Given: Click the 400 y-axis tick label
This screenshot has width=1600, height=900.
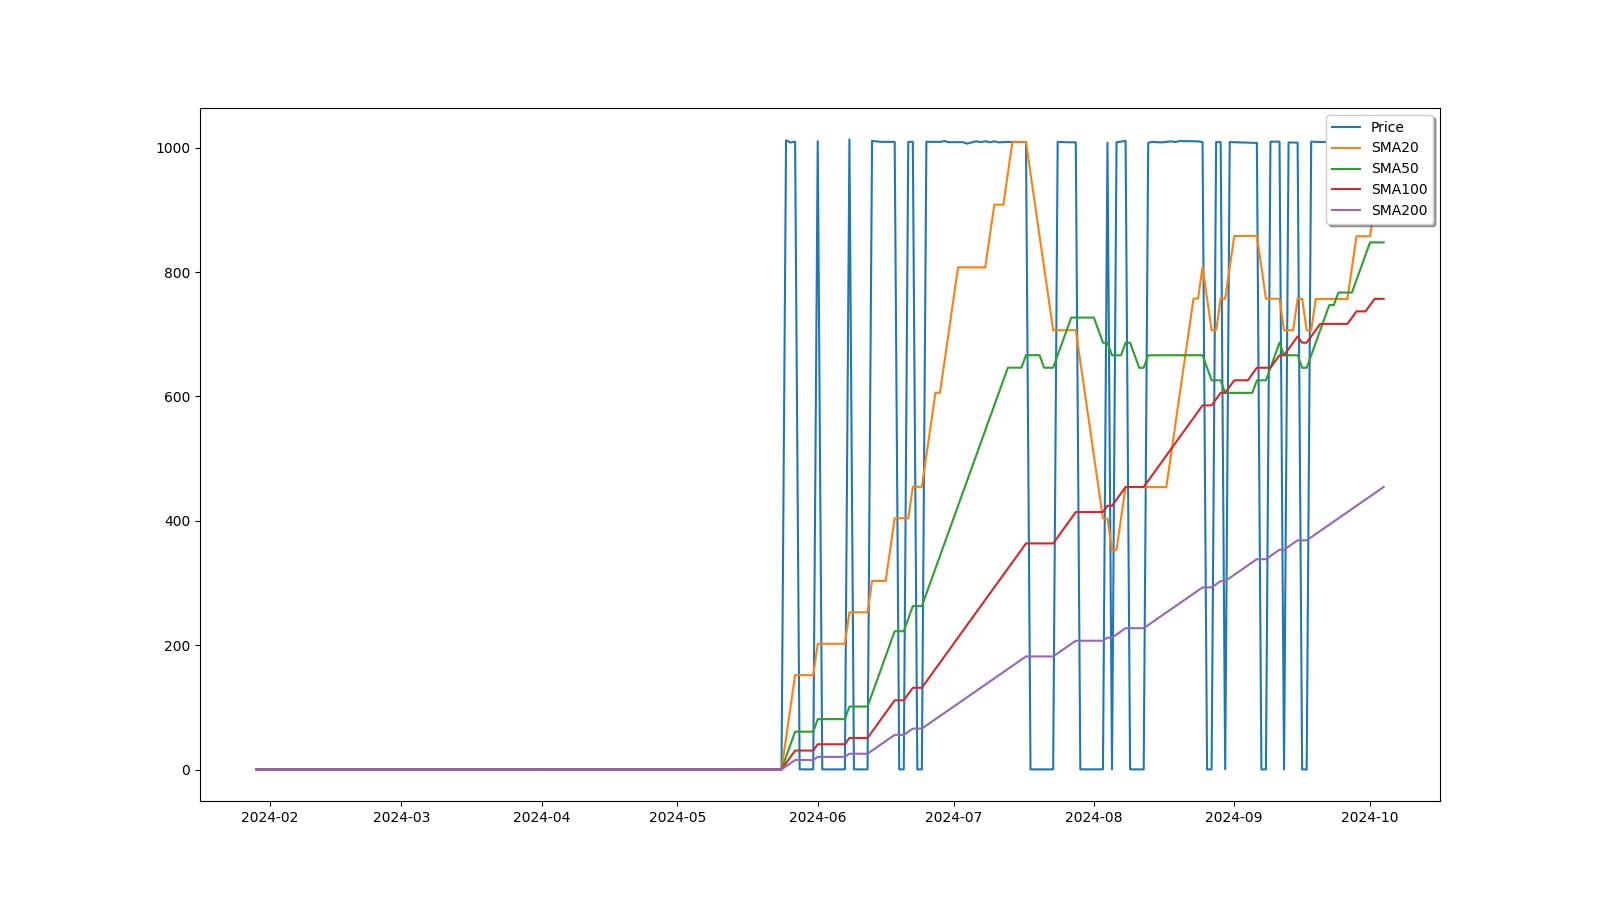Looking at the screenshot, I should (178, 521).
